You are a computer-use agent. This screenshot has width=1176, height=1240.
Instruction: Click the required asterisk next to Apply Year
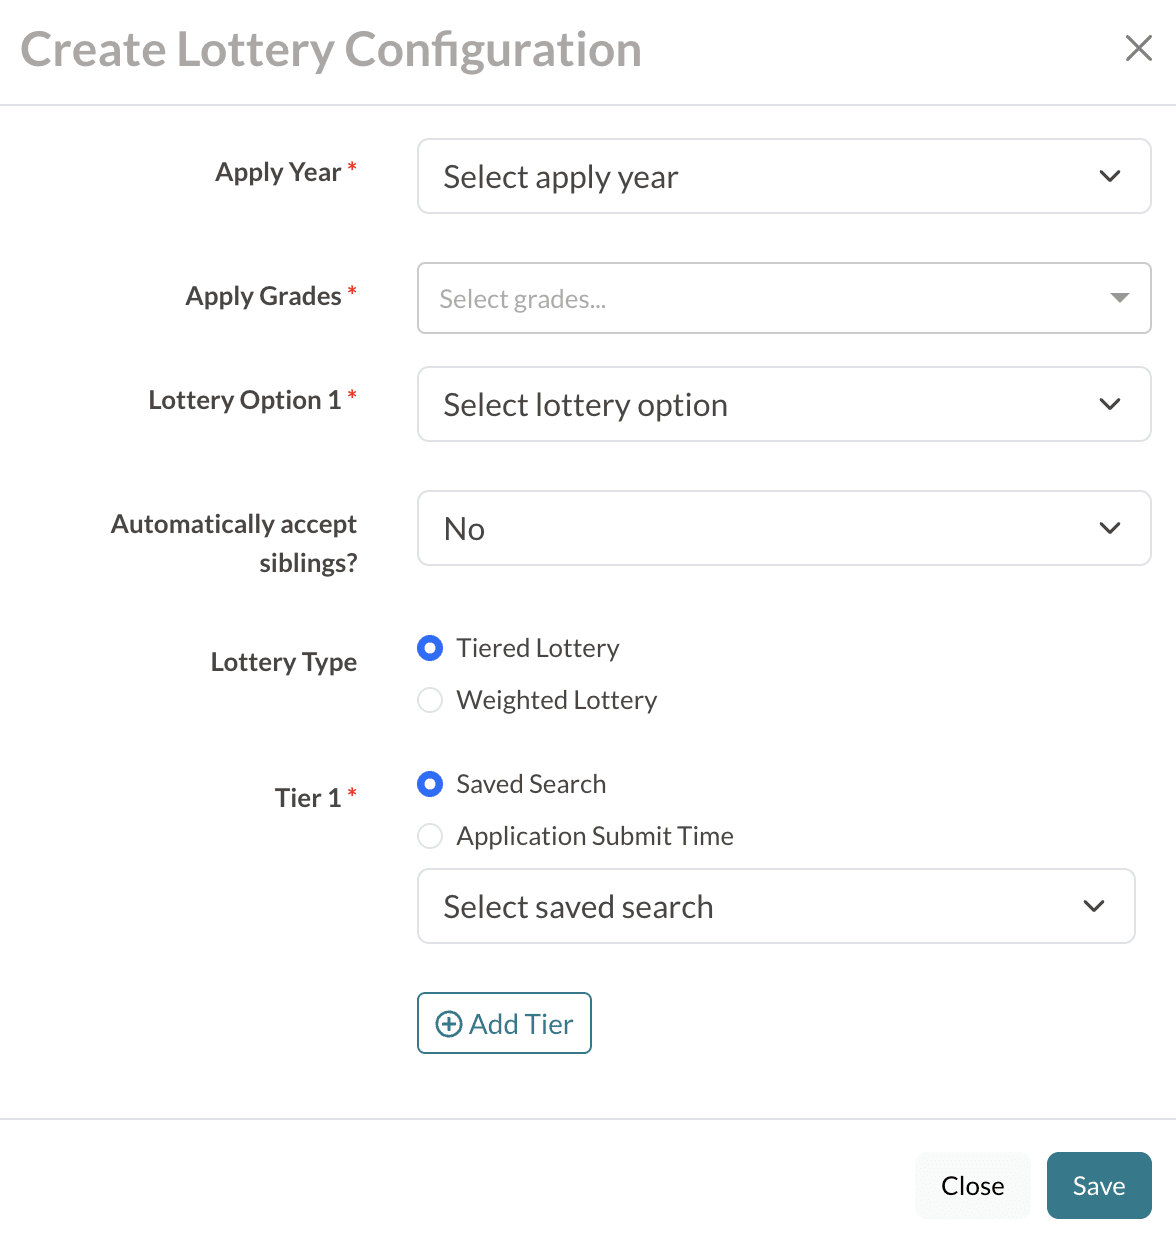(352, 166)
